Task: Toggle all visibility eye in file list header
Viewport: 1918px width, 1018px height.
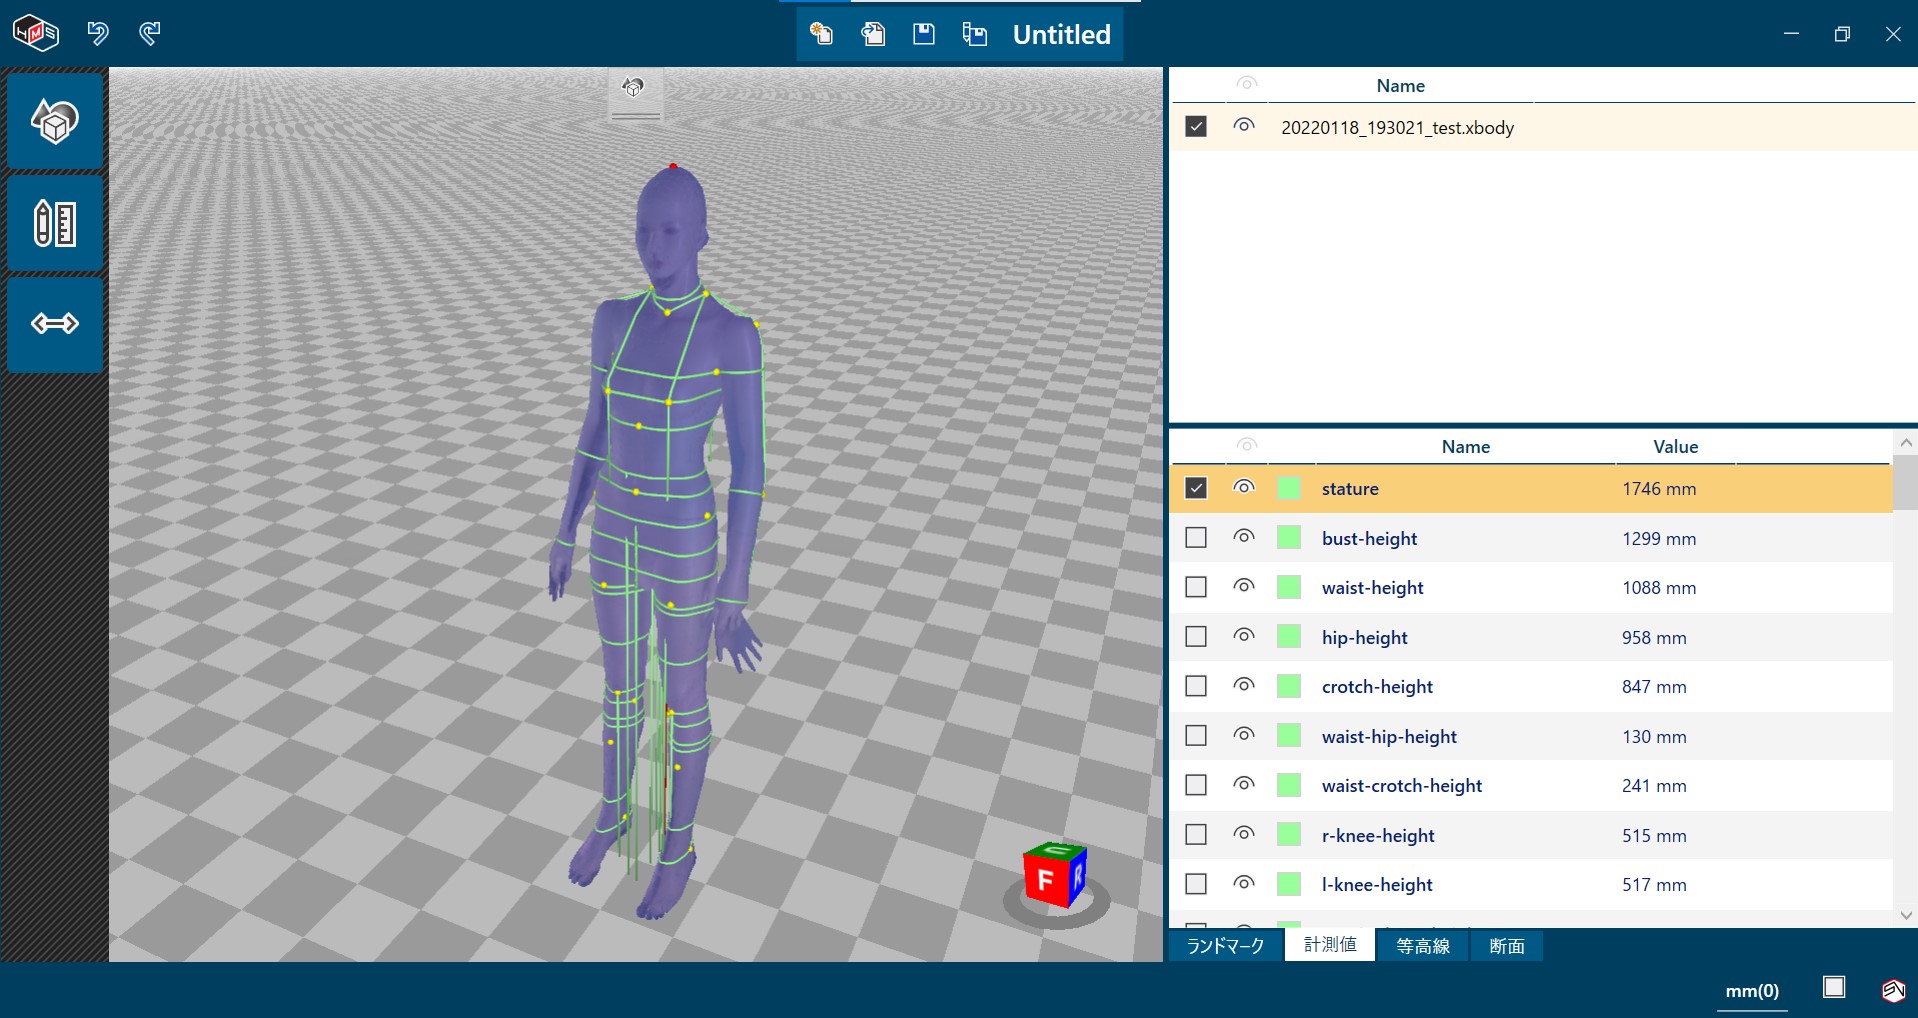Action: coord(1246,84)
